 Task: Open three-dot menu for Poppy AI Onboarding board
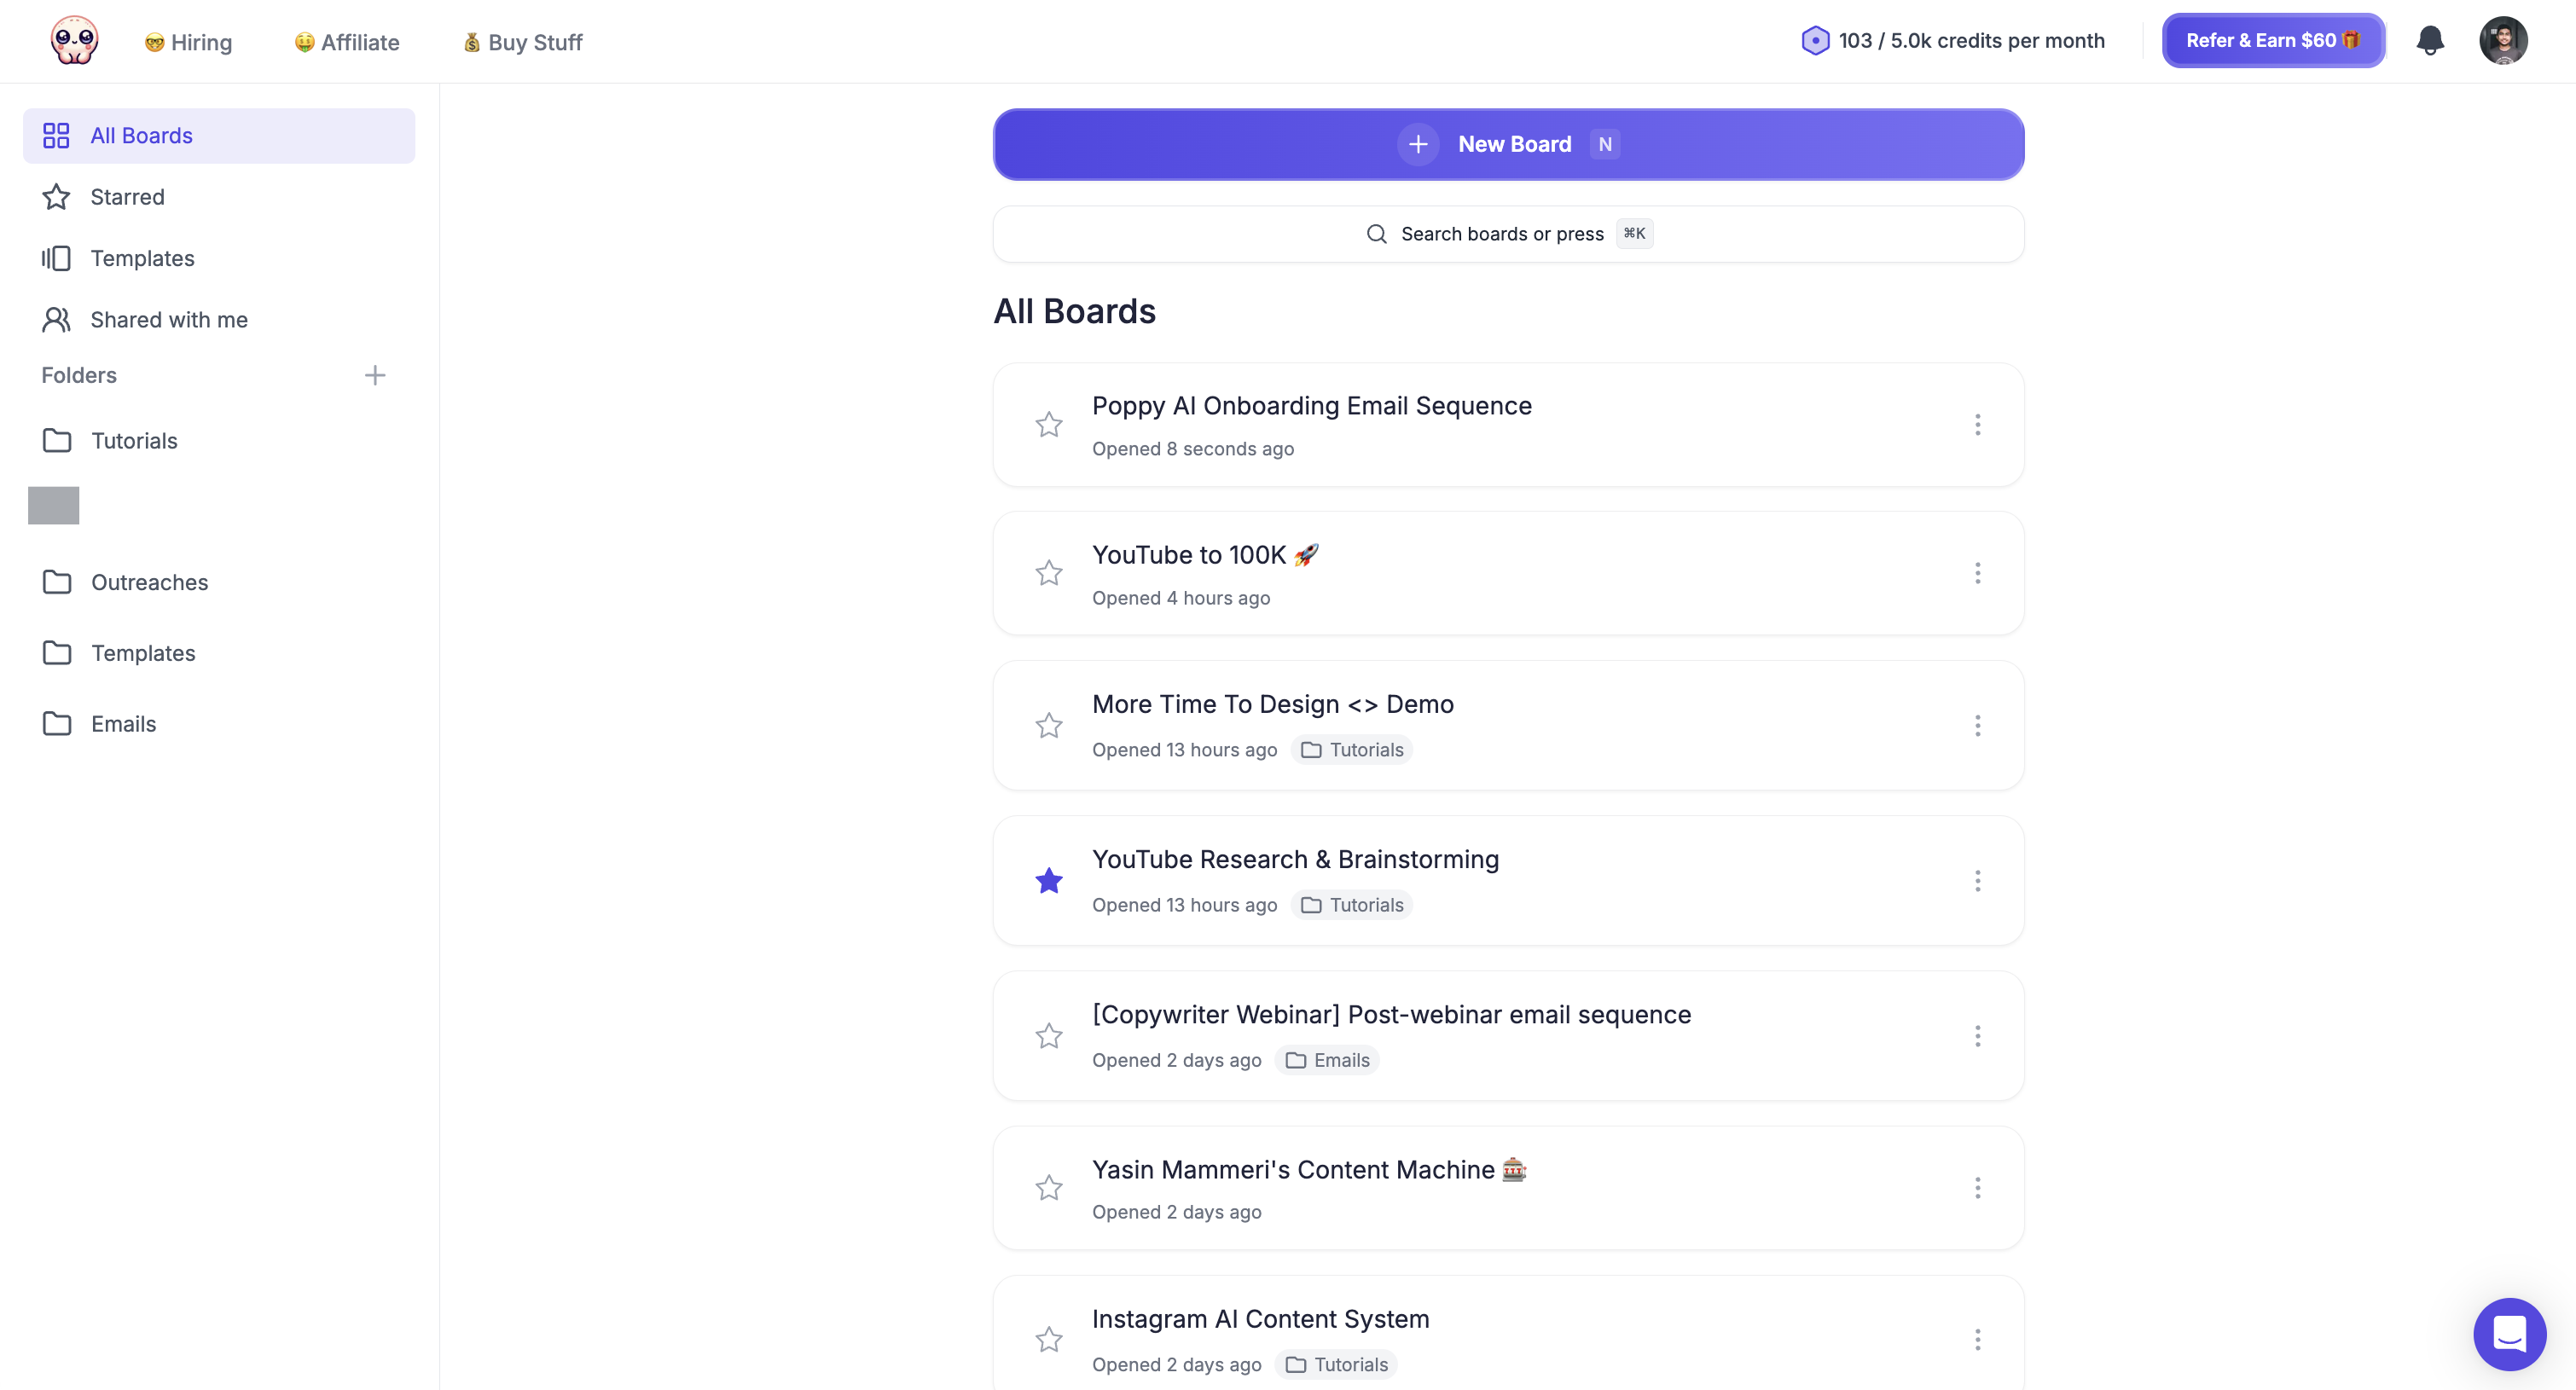(x=1977, y=425)
